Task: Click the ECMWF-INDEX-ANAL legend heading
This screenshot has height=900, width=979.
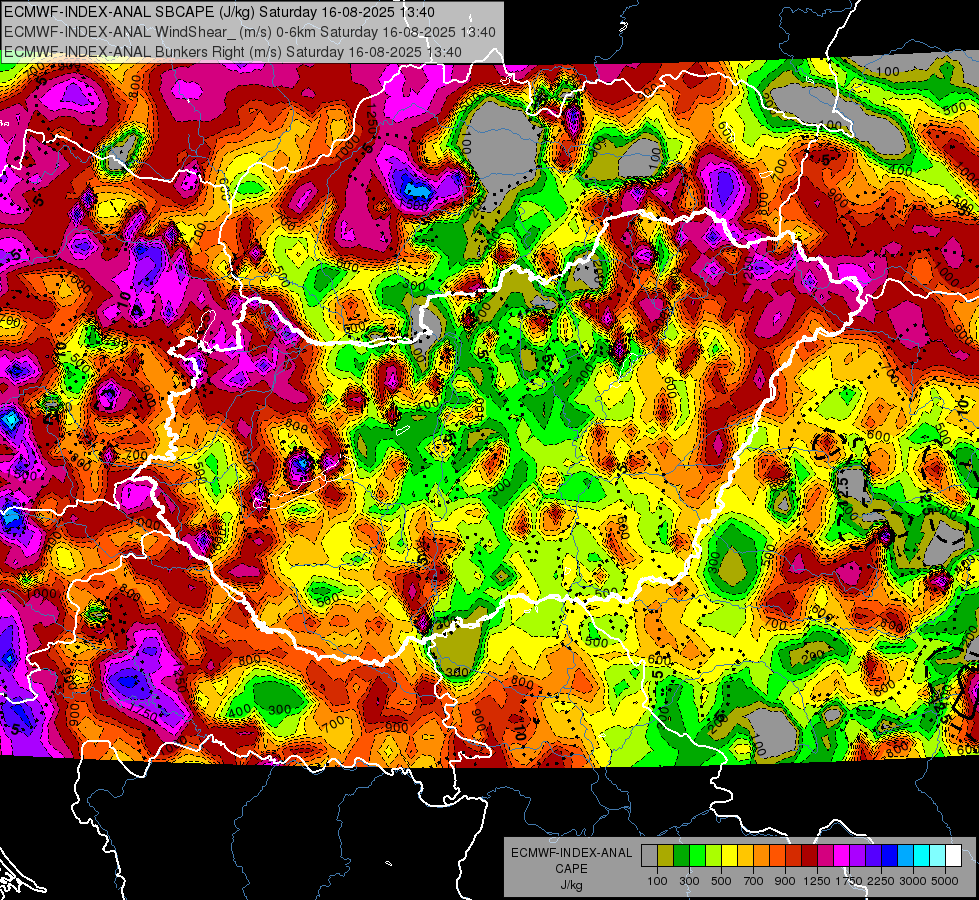Action: tap(571, 853)
